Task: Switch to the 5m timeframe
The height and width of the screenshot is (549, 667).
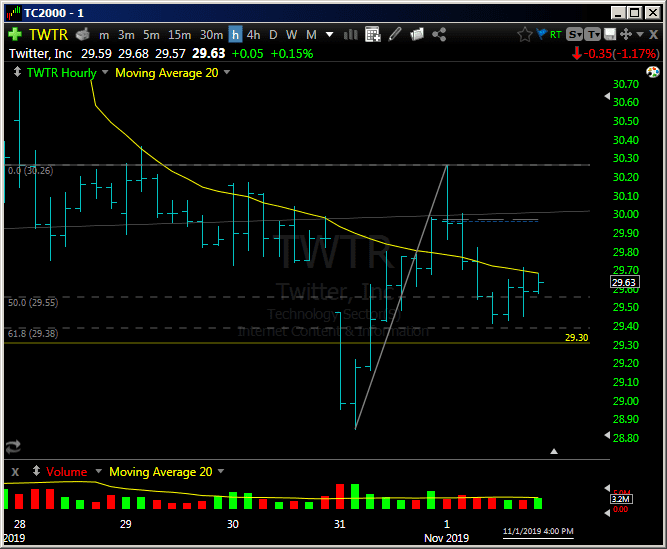Action: 151,35
